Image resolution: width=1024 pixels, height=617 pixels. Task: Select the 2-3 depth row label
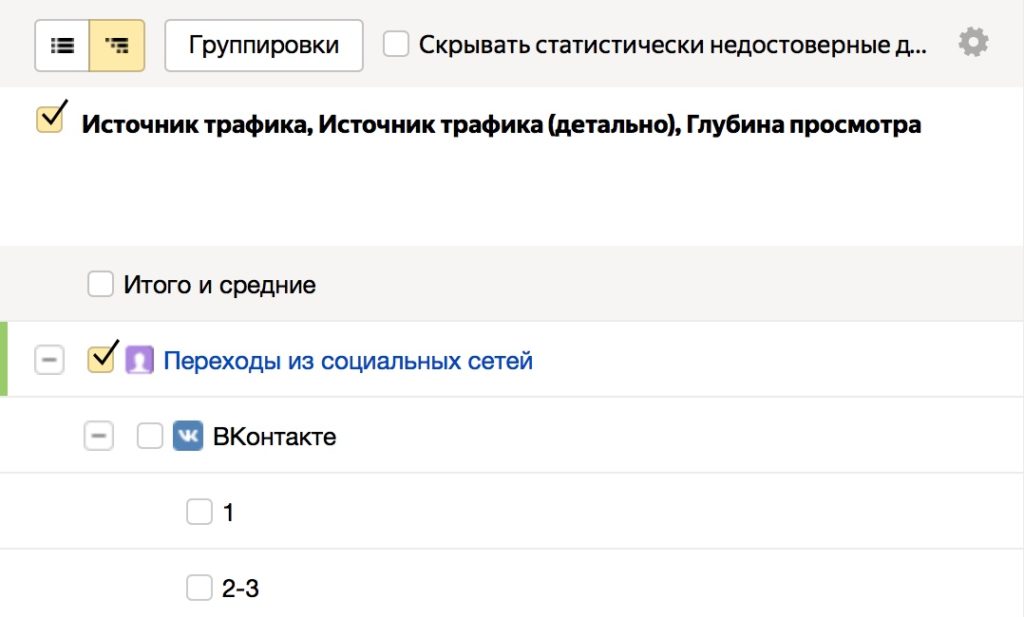[240, 588]
